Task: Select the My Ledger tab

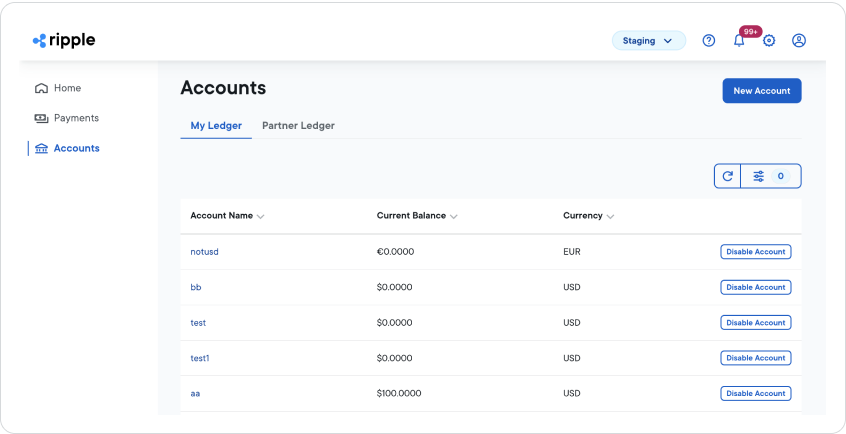Action: click(216, 126)
